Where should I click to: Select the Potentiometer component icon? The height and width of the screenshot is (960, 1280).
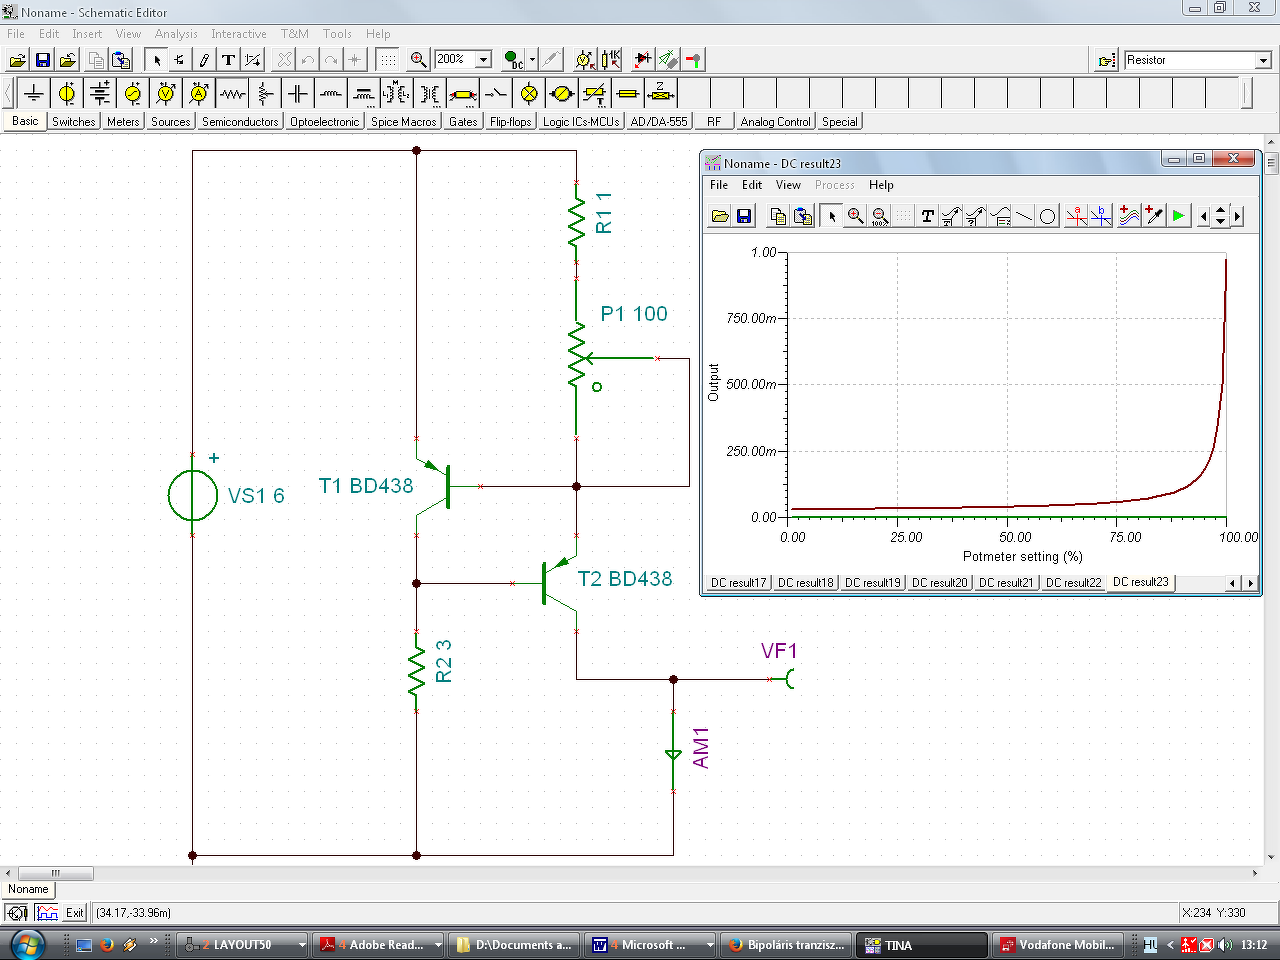(265, 94)
